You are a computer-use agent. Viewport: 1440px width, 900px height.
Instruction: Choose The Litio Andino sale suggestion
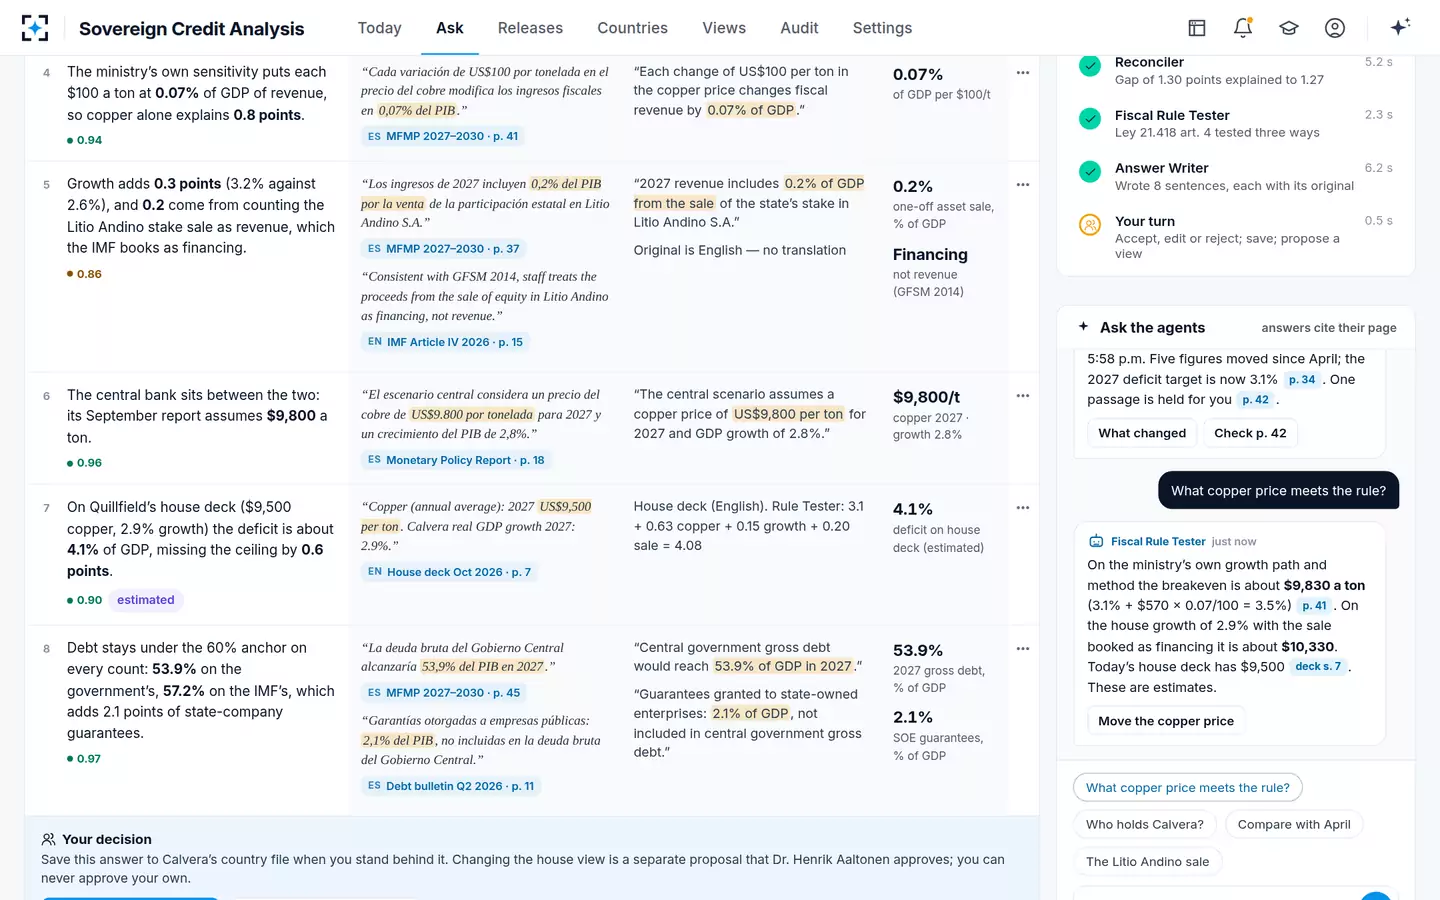click(x=1148, y=862)
